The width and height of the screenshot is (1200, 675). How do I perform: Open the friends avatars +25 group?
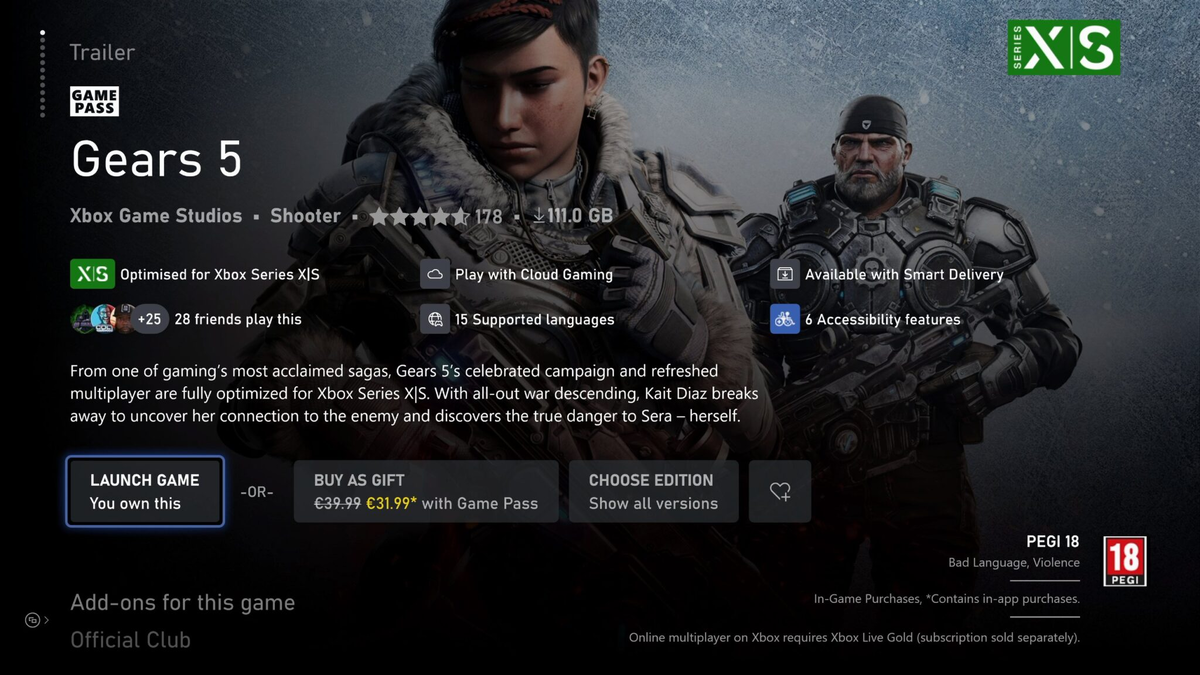[119, 319]
